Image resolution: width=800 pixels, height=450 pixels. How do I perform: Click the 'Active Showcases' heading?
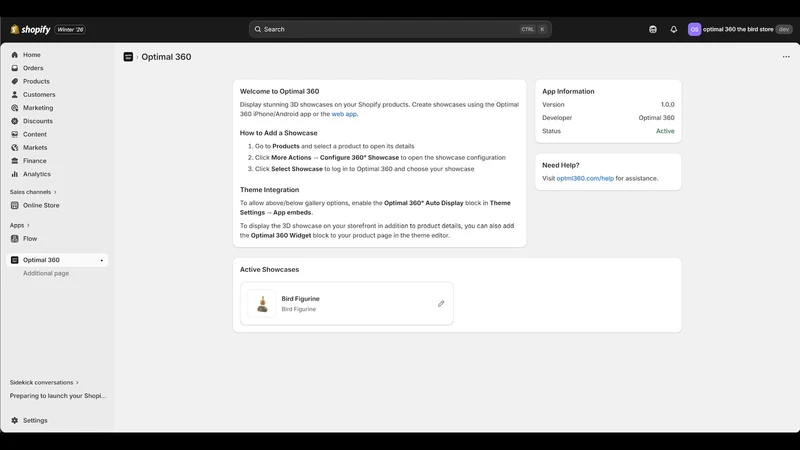[x=269, y=269]
